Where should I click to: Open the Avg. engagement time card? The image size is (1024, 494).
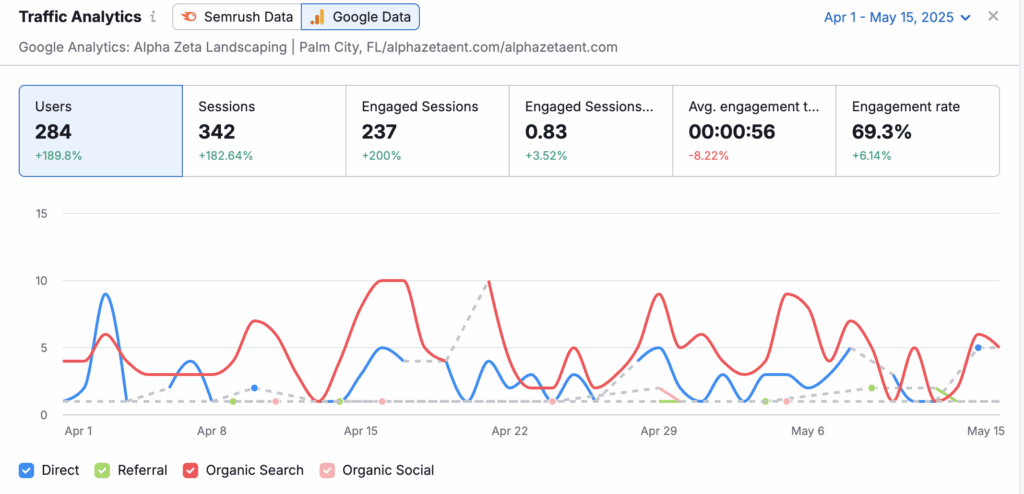click(754, 131)
